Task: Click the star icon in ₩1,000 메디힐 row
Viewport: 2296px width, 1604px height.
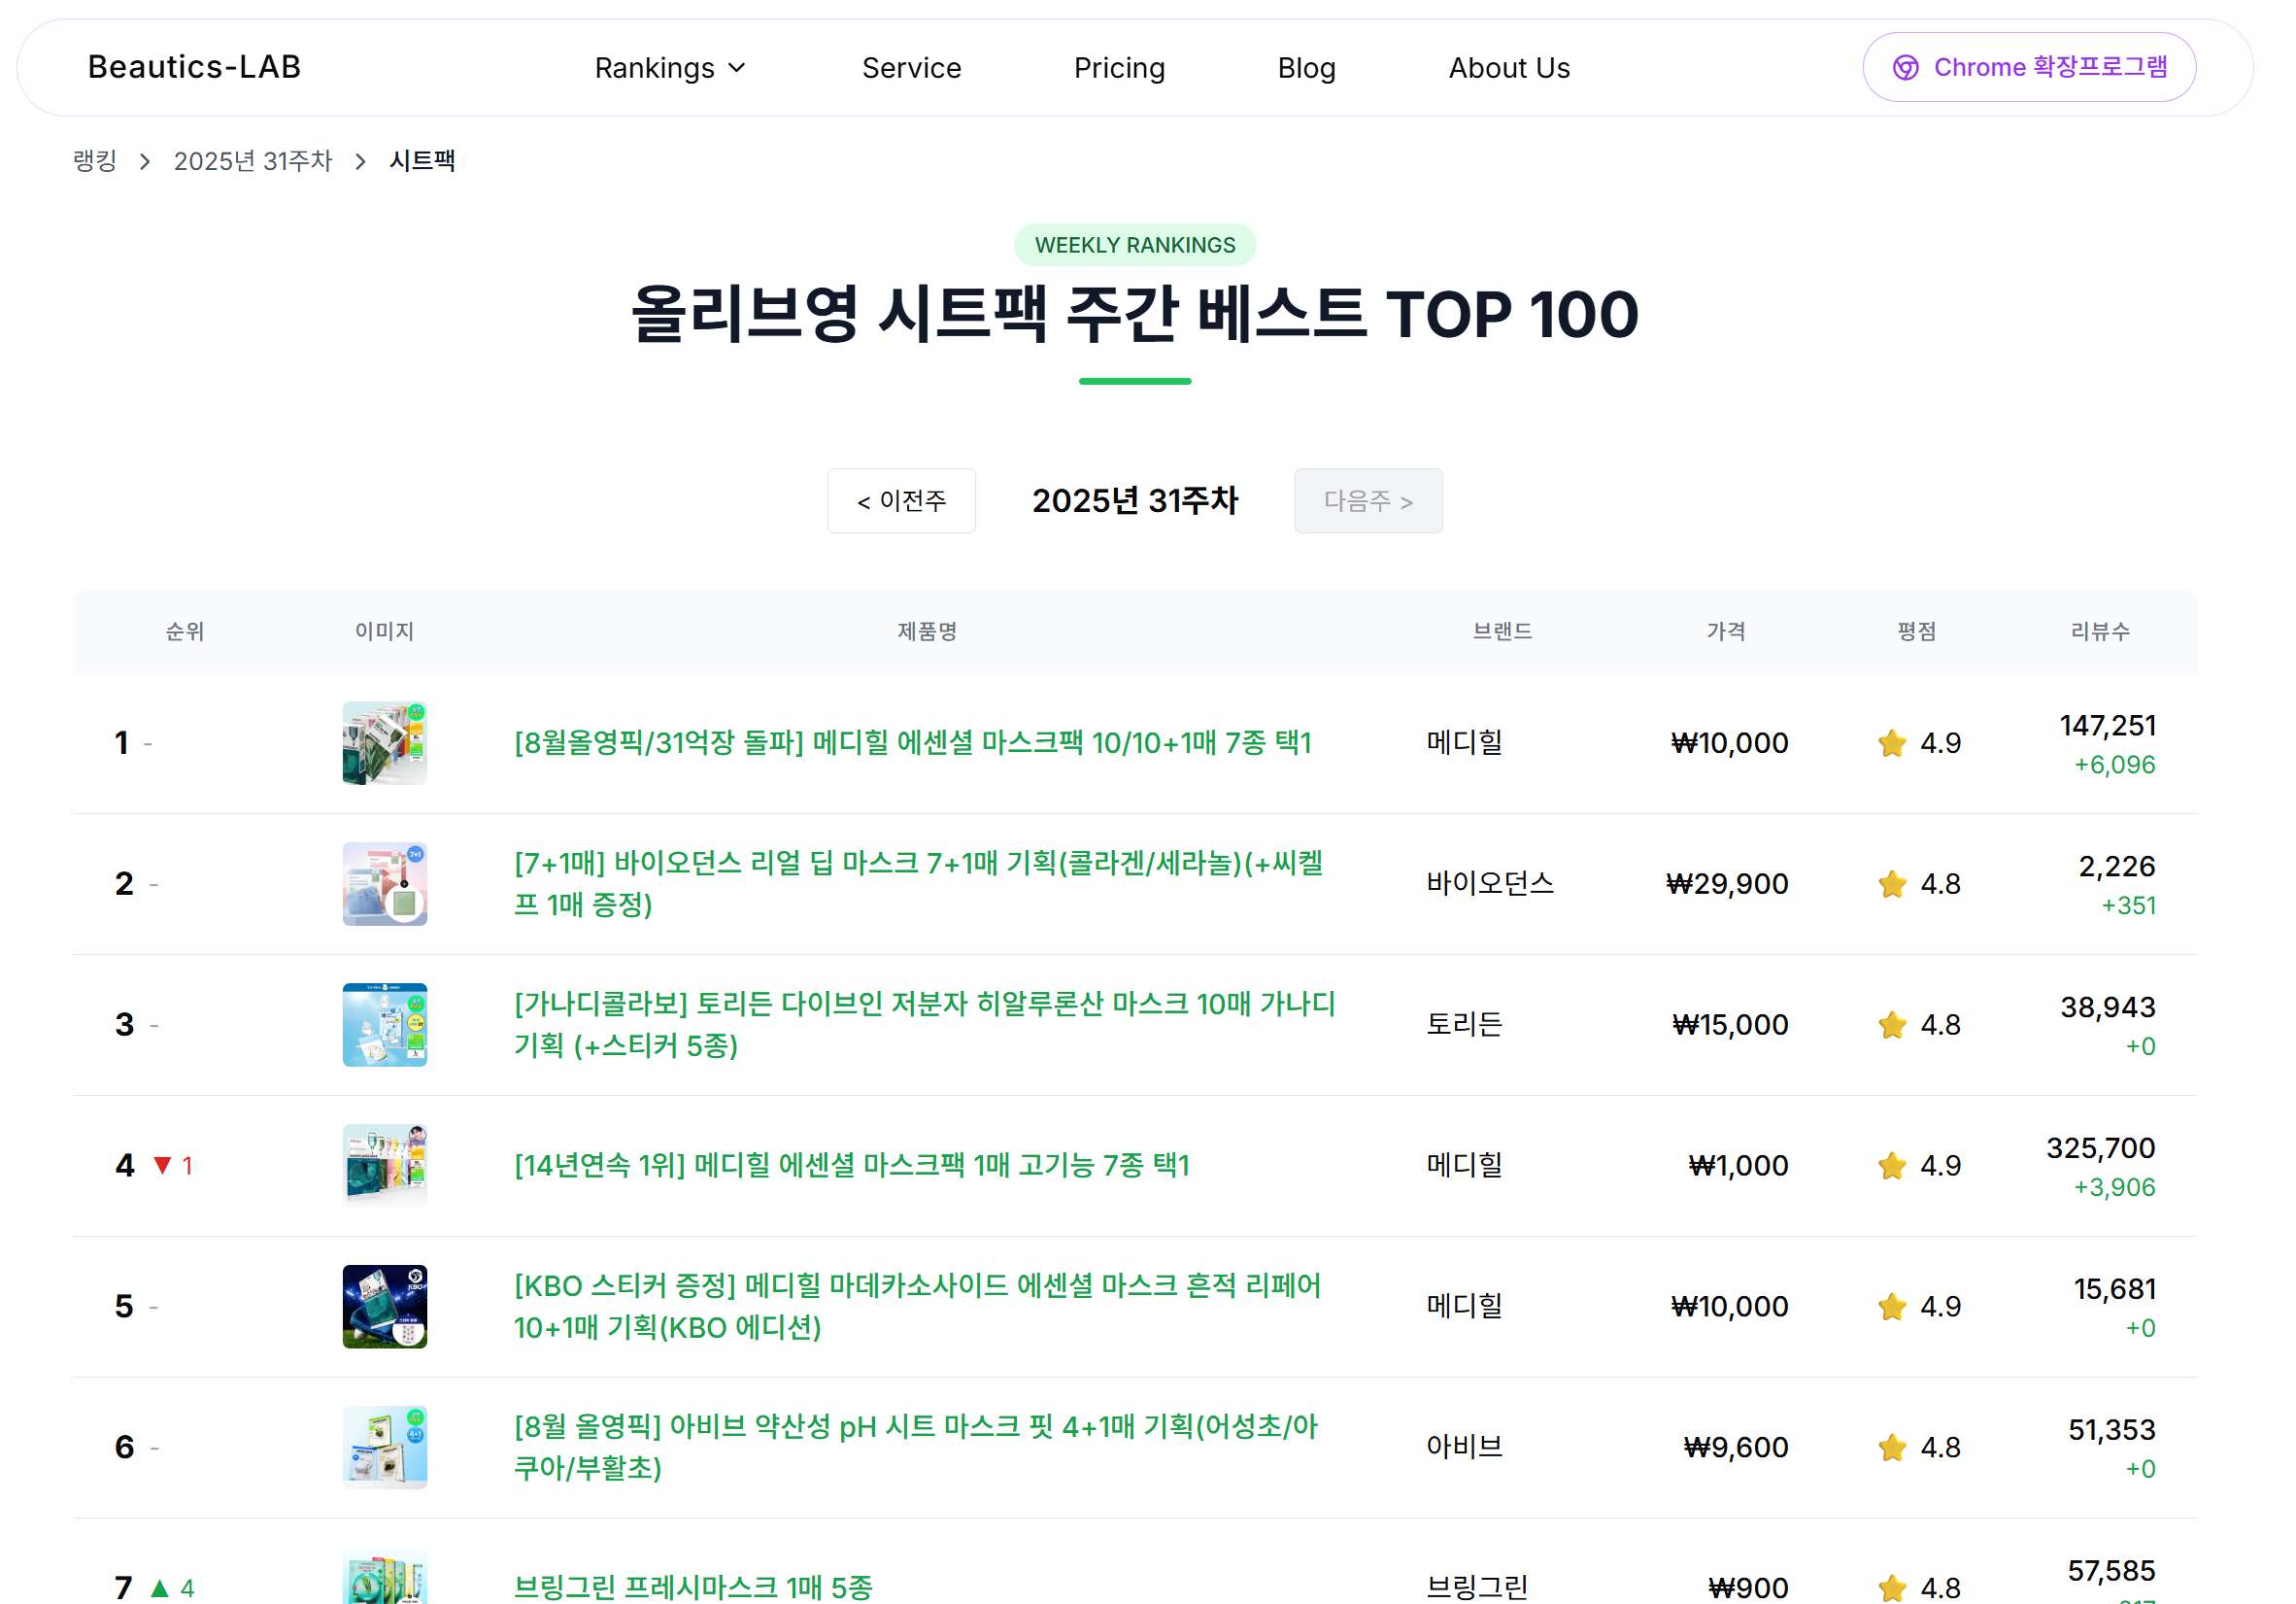Action: click(x=1892, y=1166)
